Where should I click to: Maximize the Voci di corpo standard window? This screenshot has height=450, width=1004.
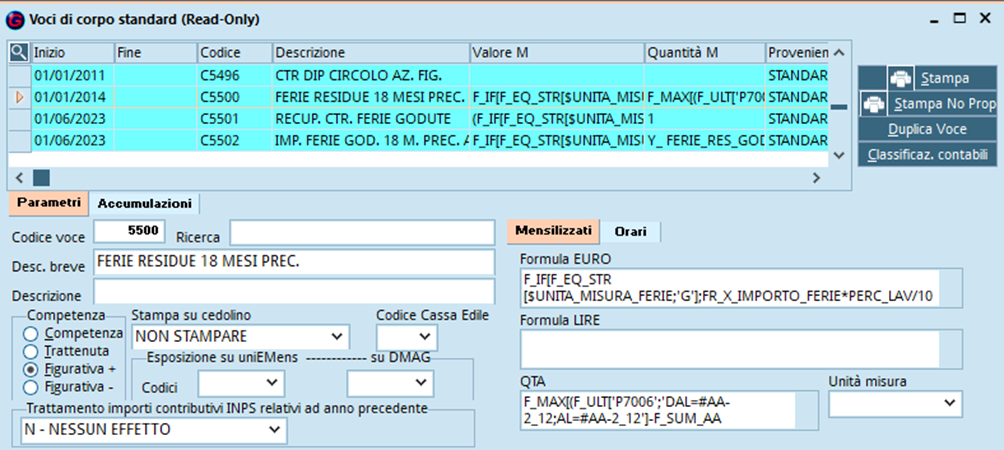pos(959,19)
